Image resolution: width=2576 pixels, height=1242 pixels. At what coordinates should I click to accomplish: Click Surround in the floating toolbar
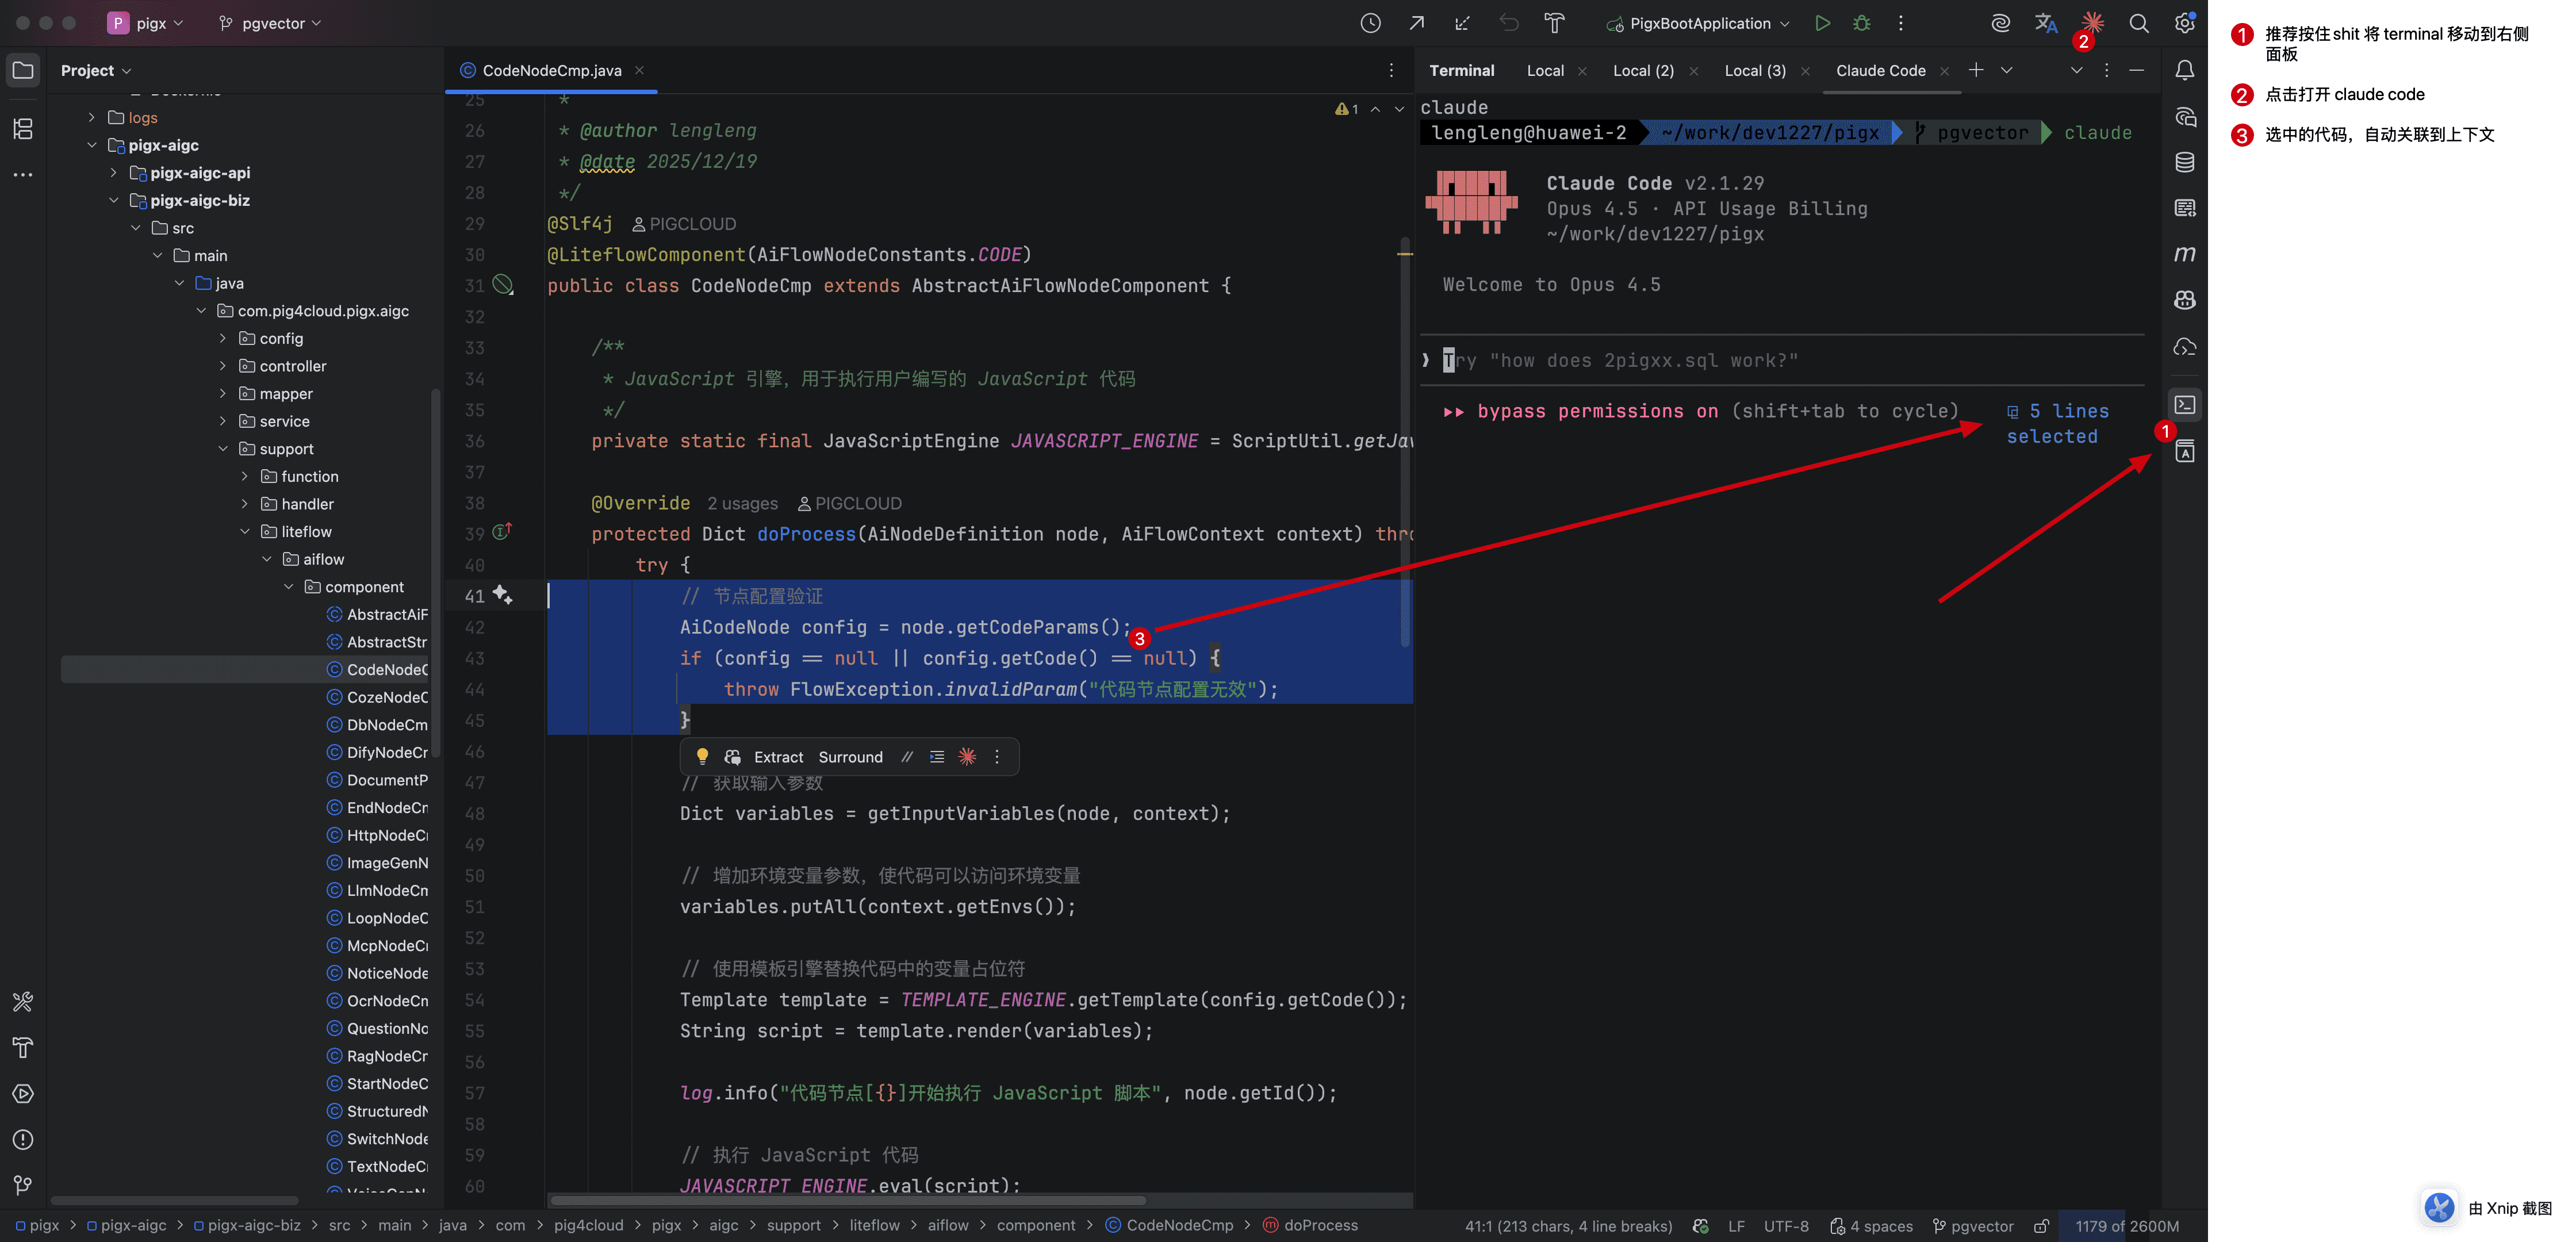850,757
